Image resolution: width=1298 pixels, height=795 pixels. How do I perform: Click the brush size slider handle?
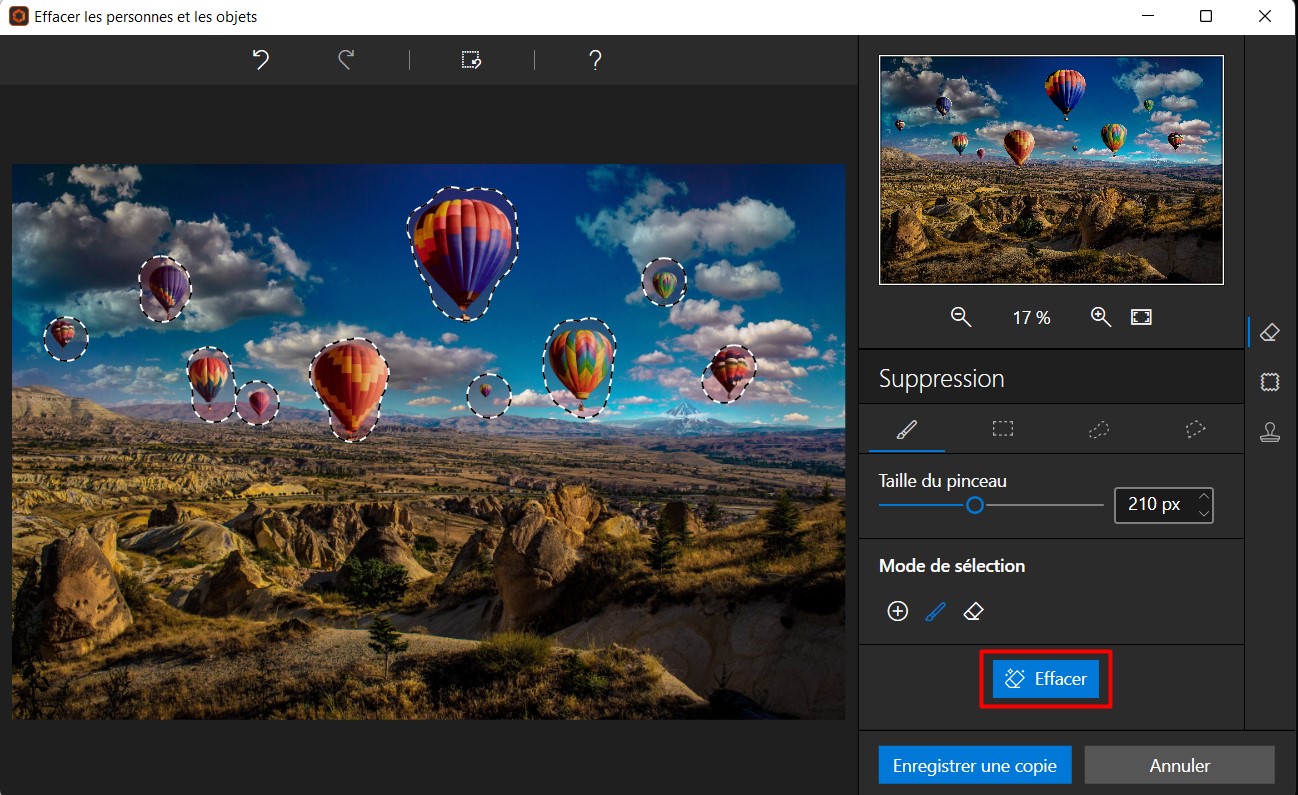coord(975,506)
